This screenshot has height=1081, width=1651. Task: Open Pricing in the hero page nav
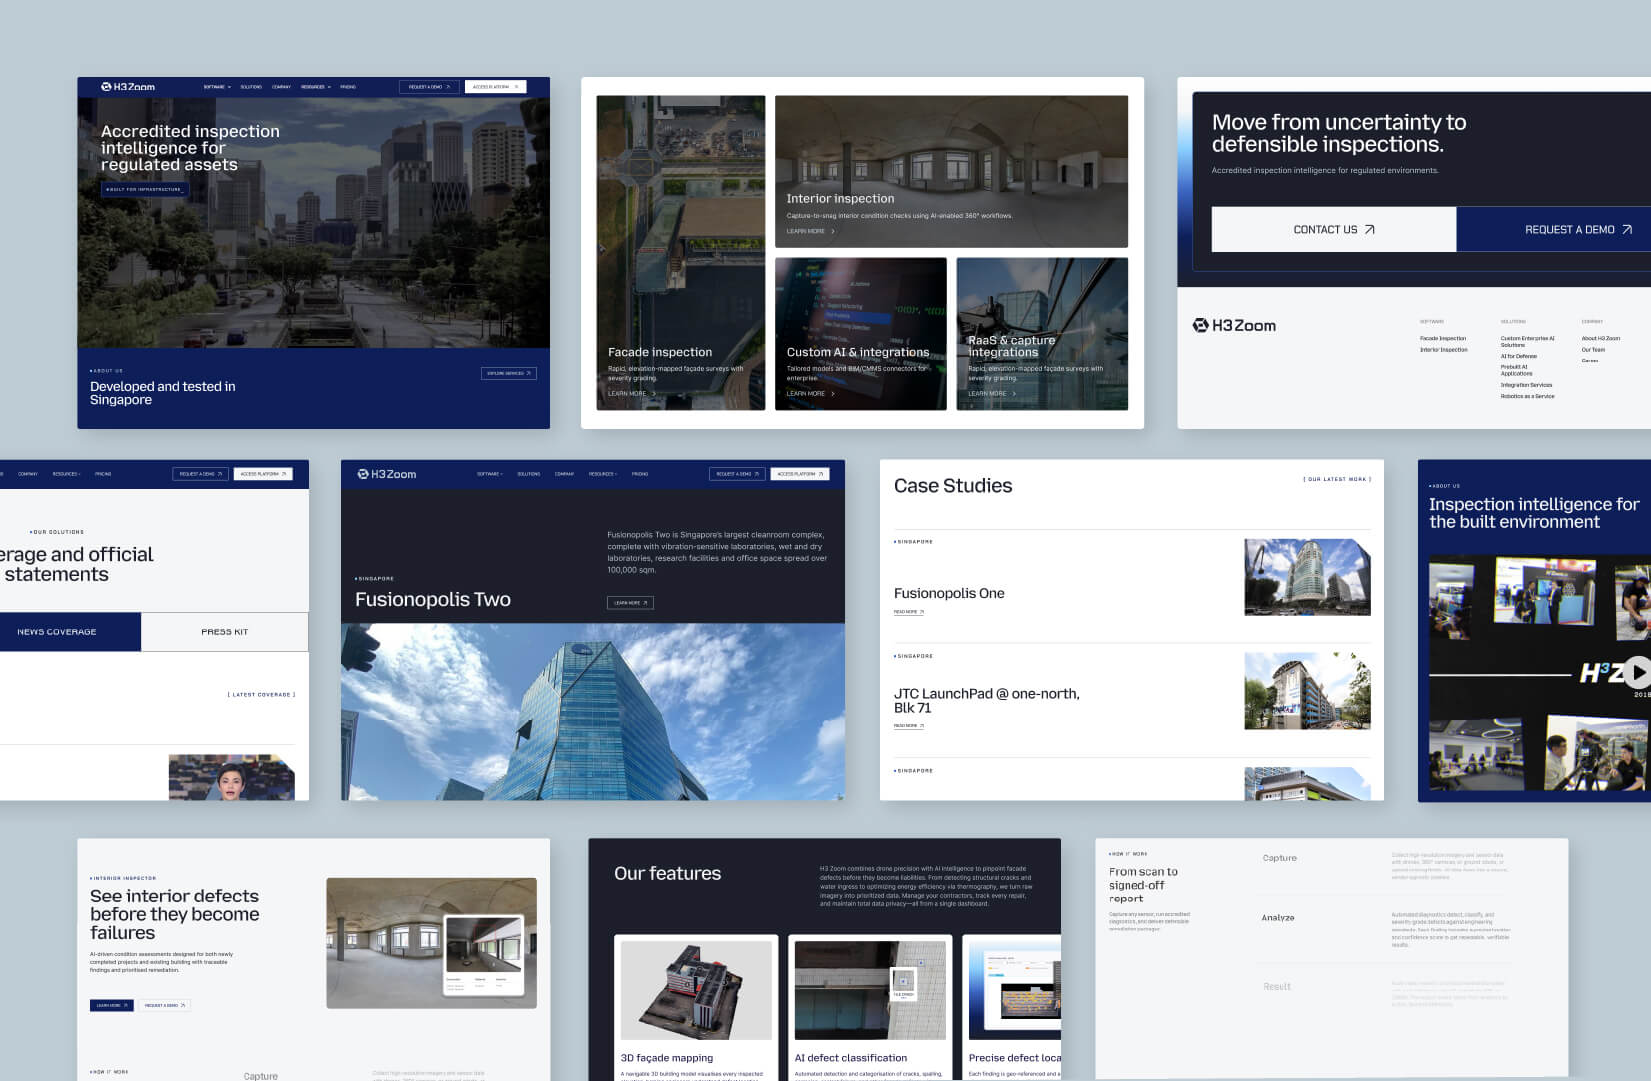[348, 87]
